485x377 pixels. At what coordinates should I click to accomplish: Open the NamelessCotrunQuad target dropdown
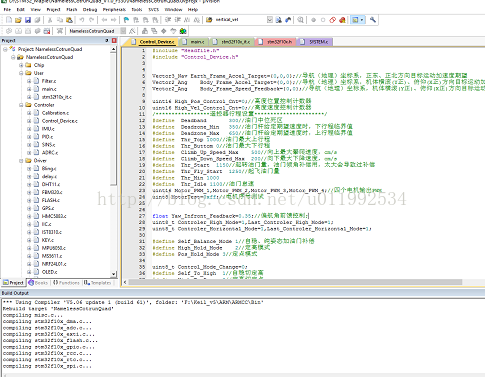pyautogui.click(x=123, y=31)
